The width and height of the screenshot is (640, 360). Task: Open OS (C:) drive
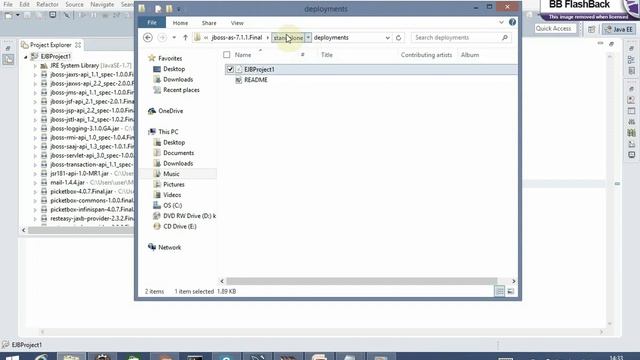173,205
